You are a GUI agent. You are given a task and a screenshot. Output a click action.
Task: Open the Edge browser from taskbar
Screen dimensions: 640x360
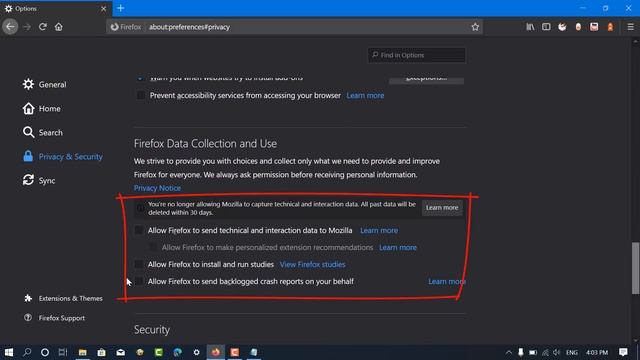178,352
